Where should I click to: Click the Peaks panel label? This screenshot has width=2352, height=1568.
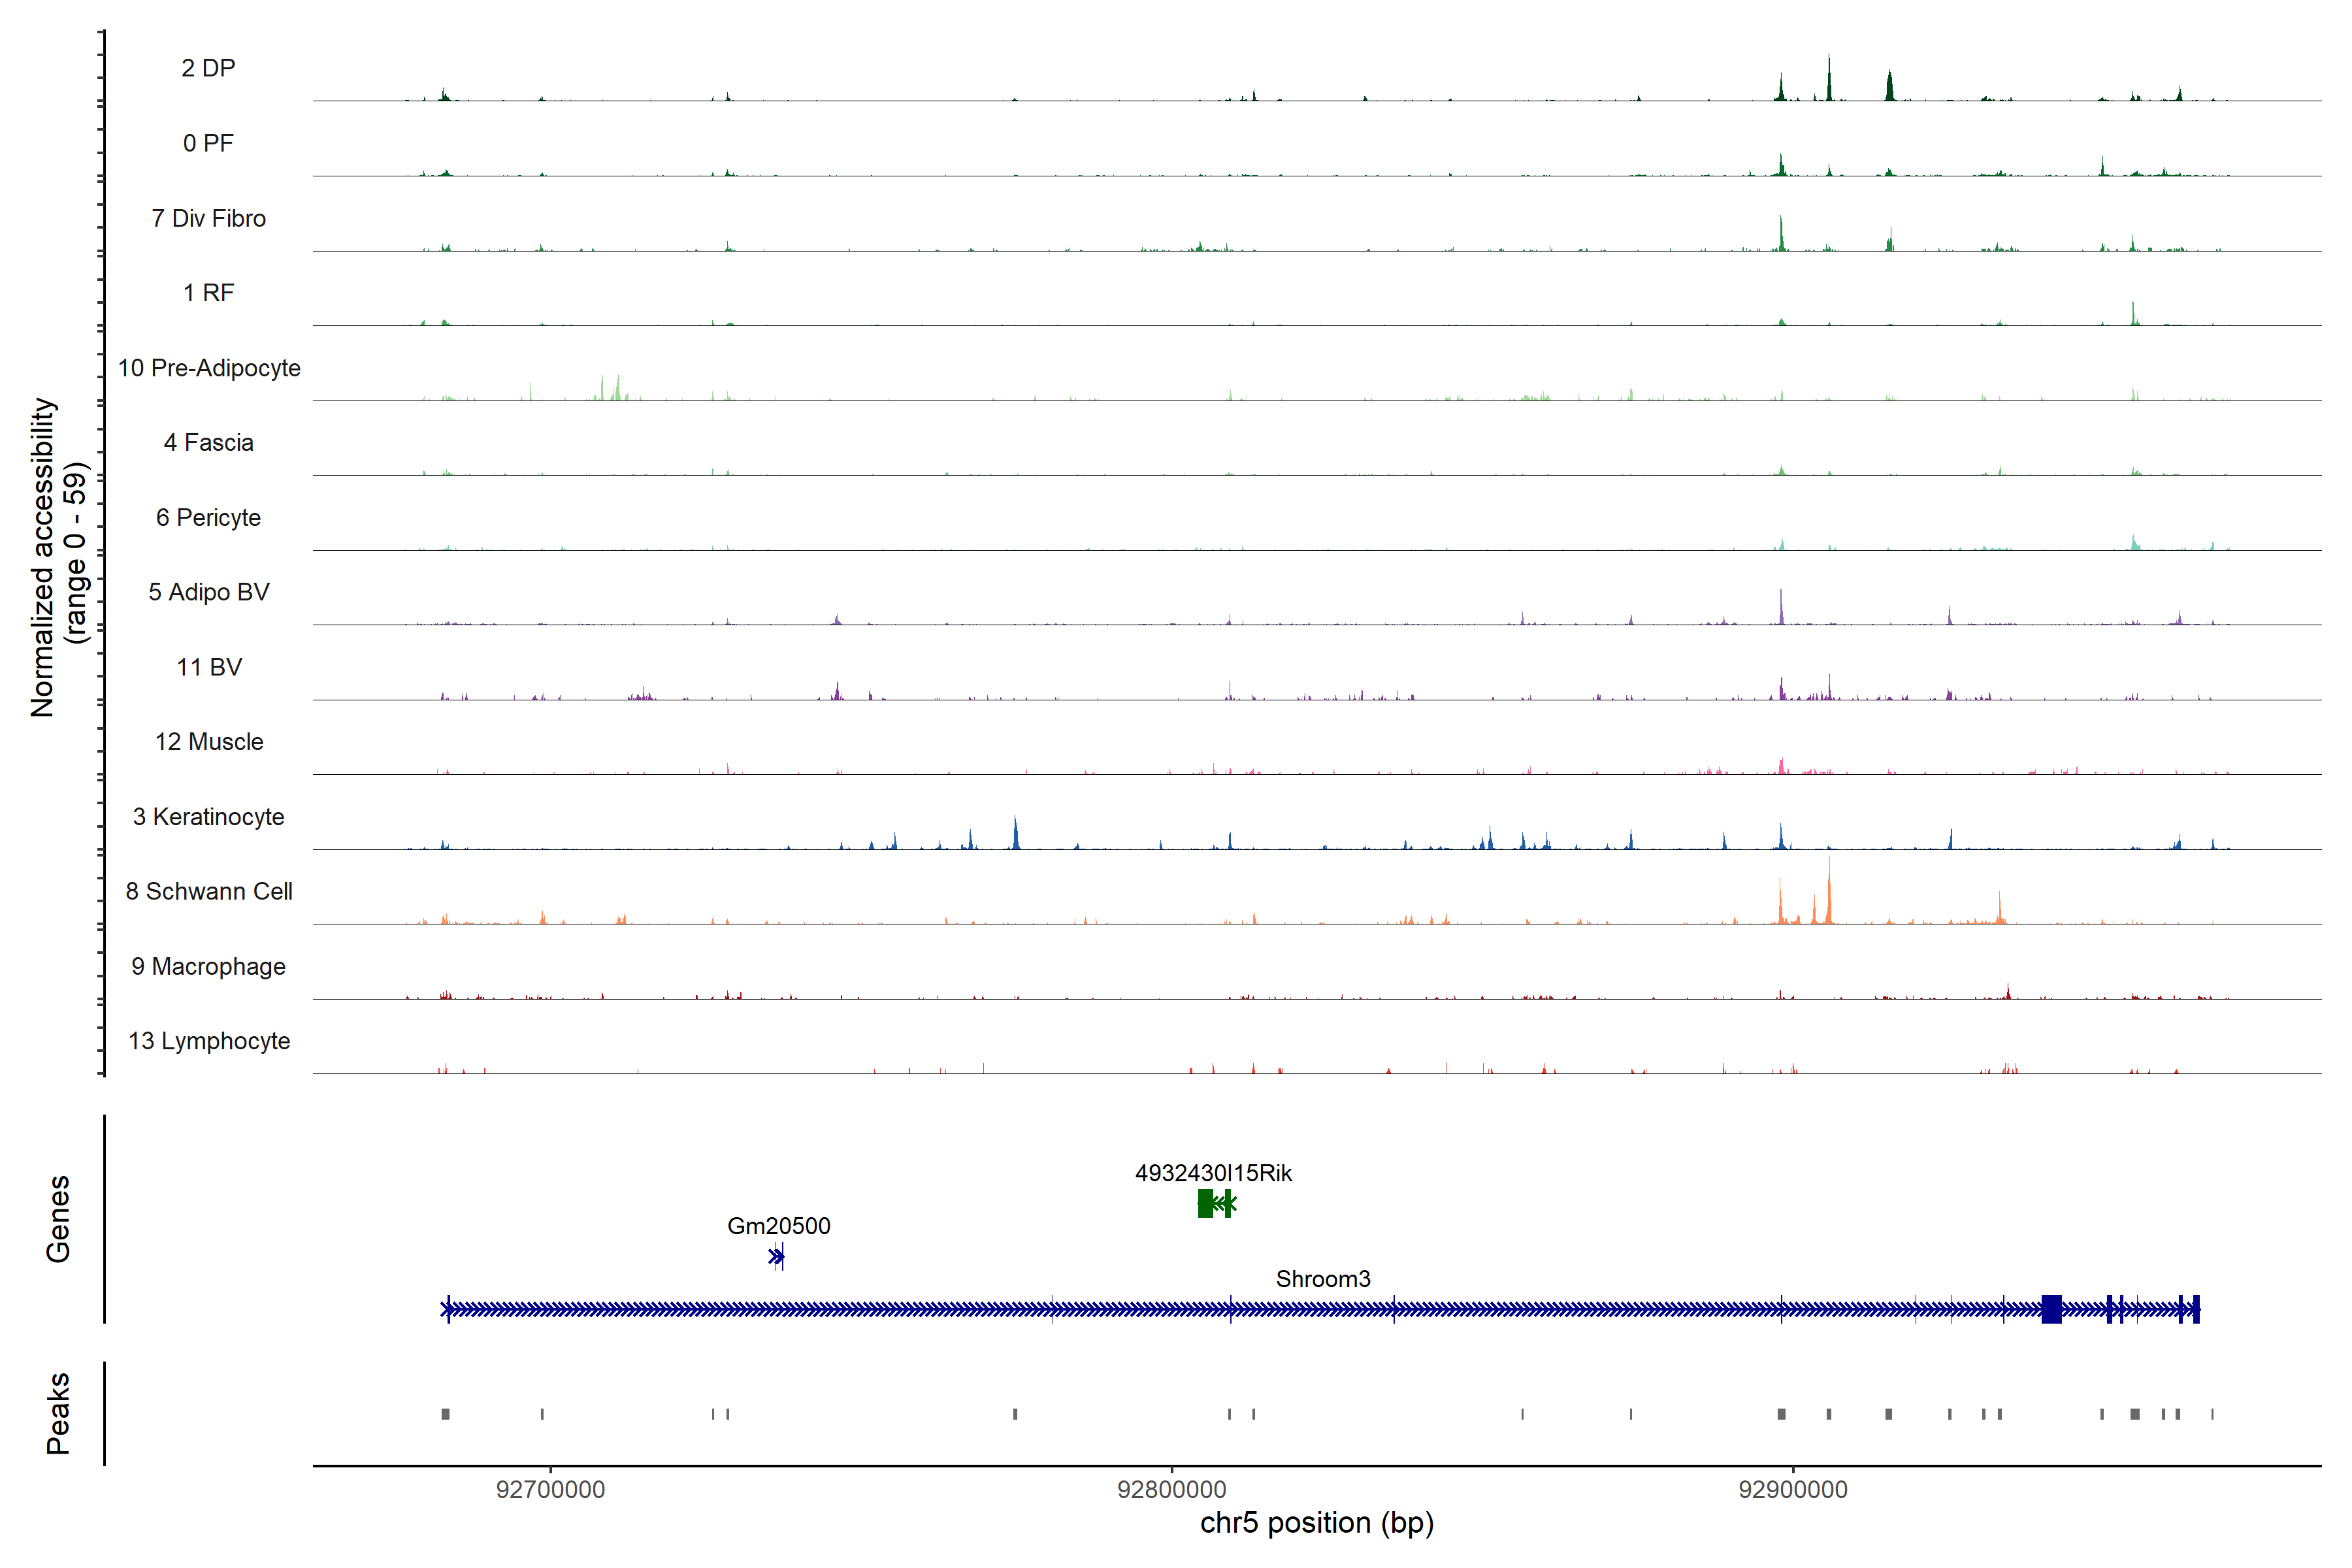58,1413
